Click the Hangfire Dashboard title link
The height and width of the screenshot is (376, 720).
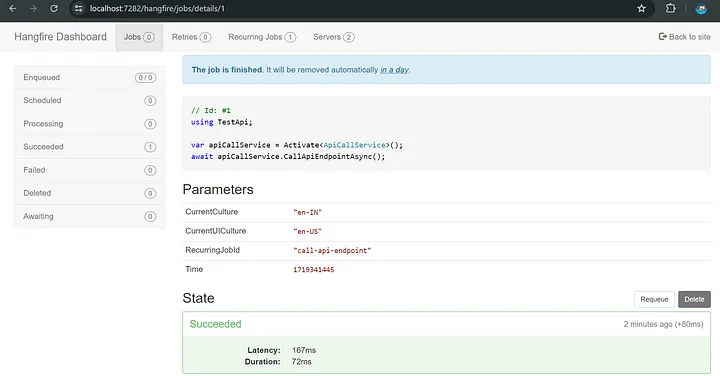pyautogui.click(x=60, y=37)
